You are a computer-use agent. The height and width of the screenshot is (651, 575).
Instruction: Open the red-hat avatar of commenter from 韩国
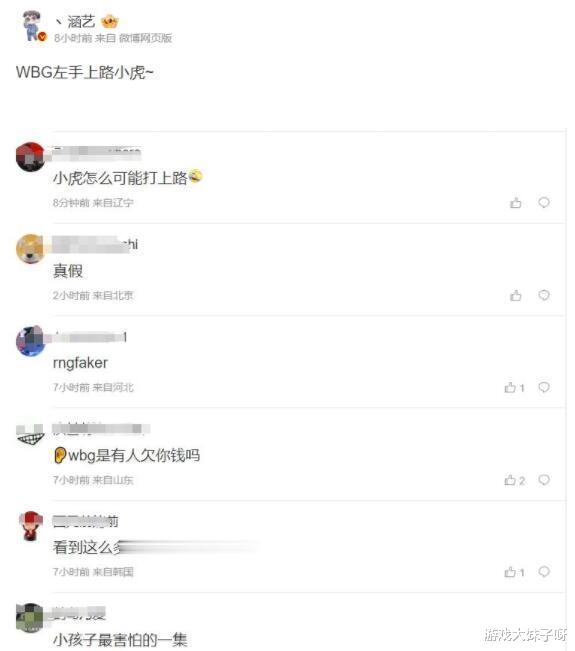pos(31,526)
